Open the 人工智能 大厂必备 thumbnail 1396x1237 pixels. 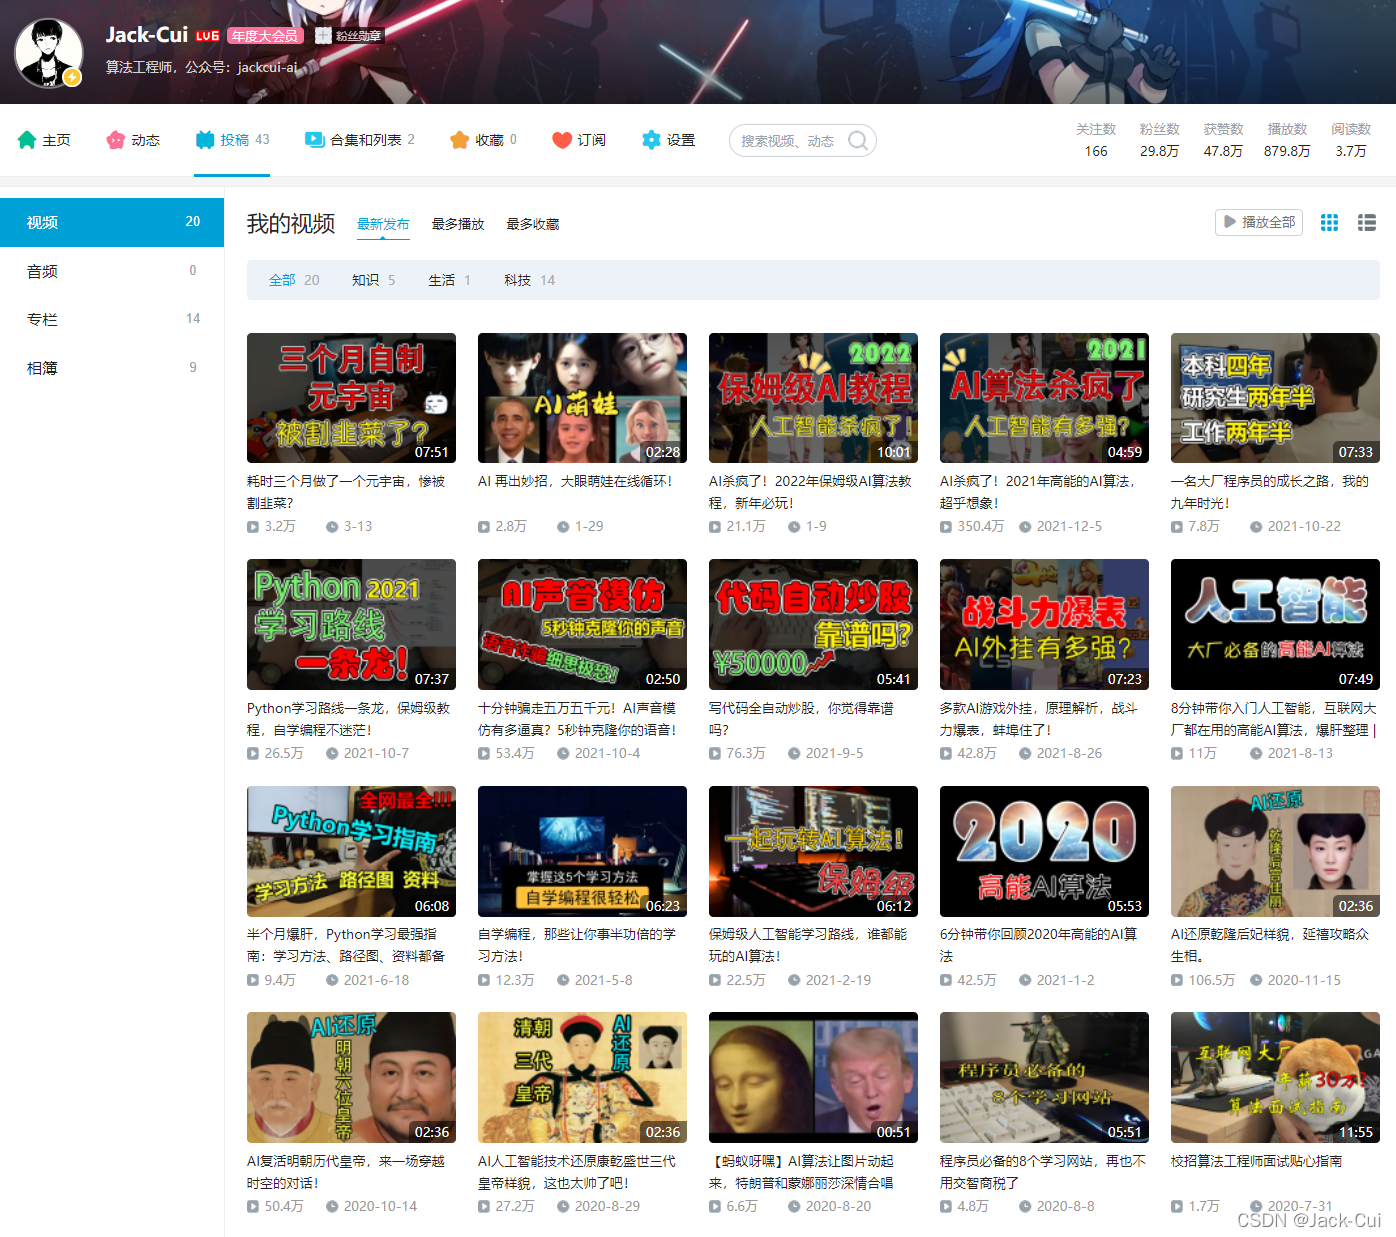(1275, 625)
